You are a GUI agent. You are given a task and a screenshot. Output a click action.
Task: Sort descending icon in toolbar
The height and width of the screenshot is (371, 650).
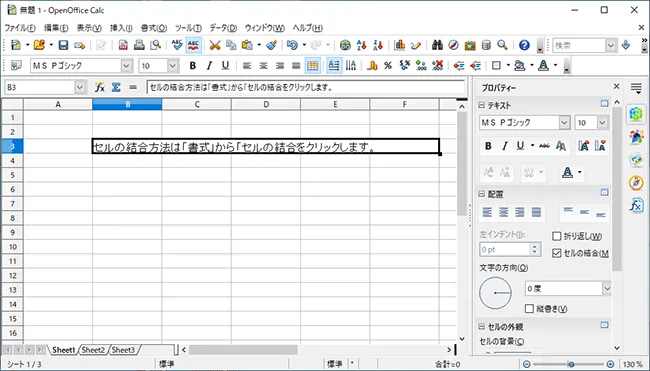378,45
